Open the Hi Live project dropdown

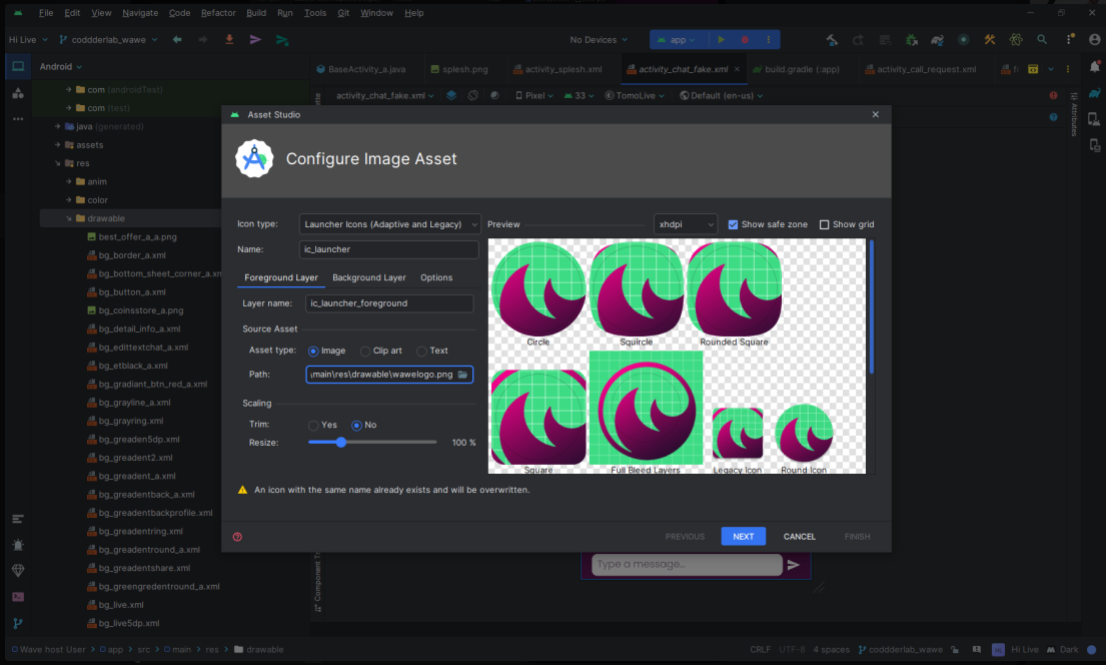click(28, 40)
